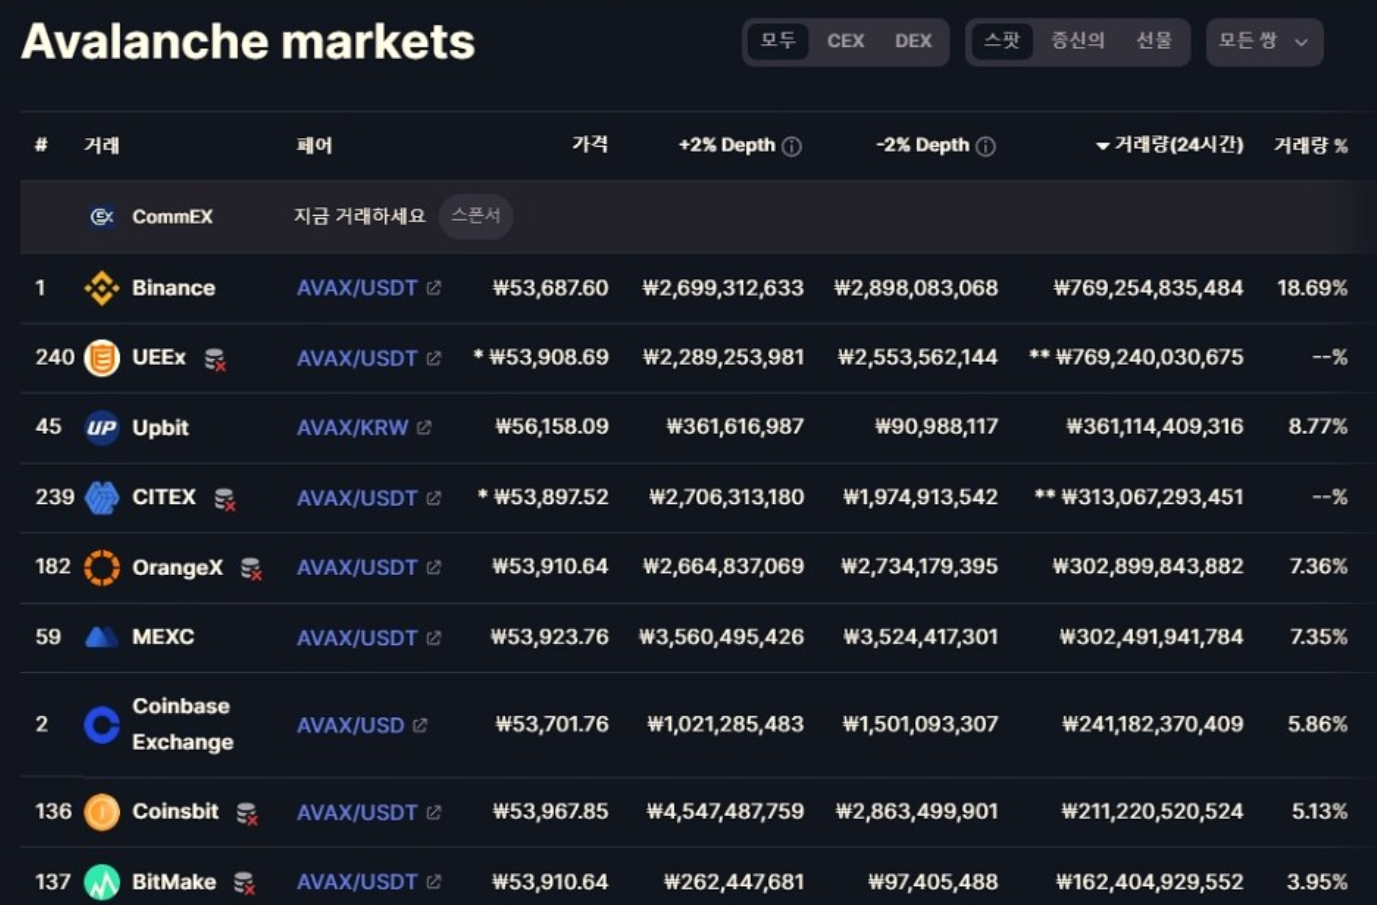
Task: Click Binance volume share 18.69%
Action: click(x=1312, y=288)
